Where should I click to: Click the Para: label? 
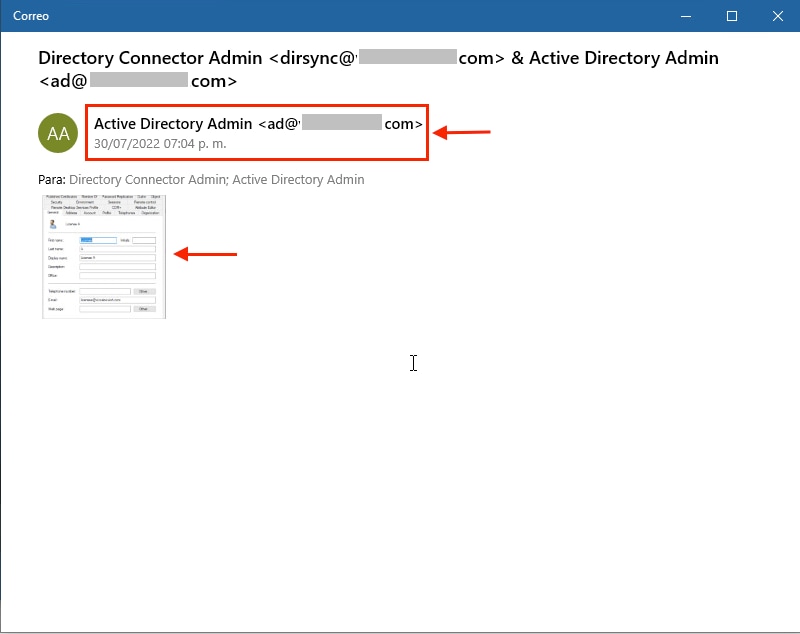(52, 180)
